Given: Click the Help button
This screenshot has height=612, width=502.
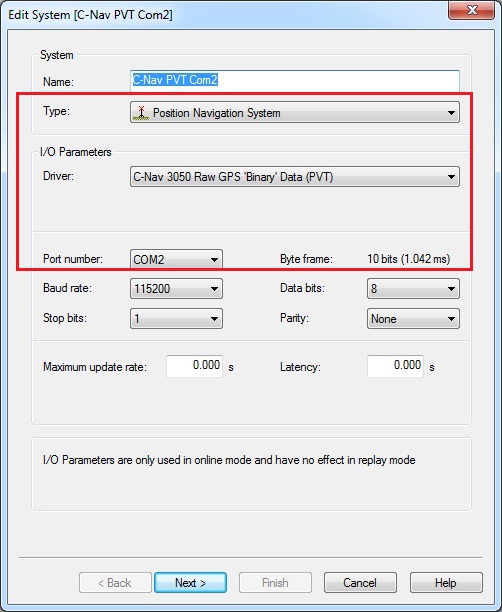Looking at the screenshot, I should pyautogui.click(x=446, y=583).
